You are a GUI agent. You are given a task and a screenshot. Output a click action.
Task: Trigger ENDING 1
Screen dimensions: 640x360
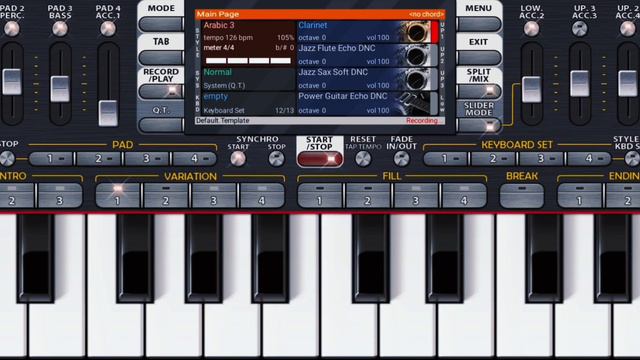(x=580, y=196)
